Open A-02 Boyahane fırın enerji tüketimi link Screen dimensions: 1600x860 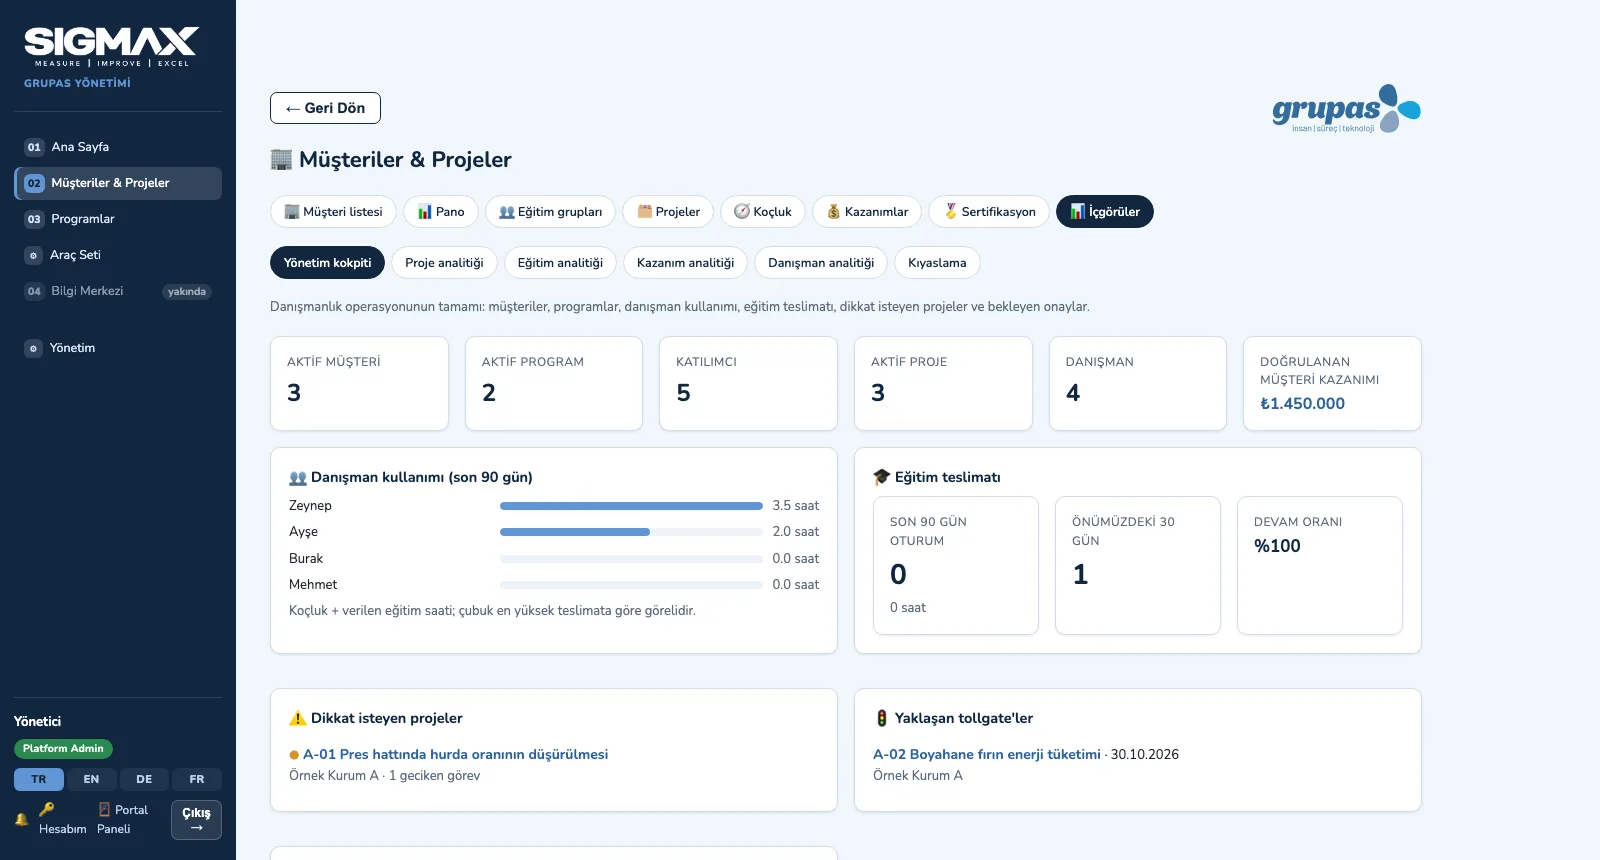(987, 754)
